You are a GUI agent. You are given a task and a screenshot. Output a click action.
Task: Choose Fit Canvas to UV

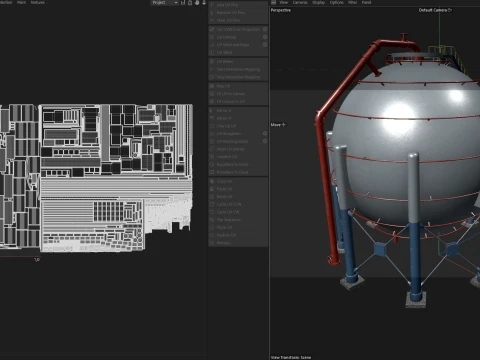[x=238, y=101]
